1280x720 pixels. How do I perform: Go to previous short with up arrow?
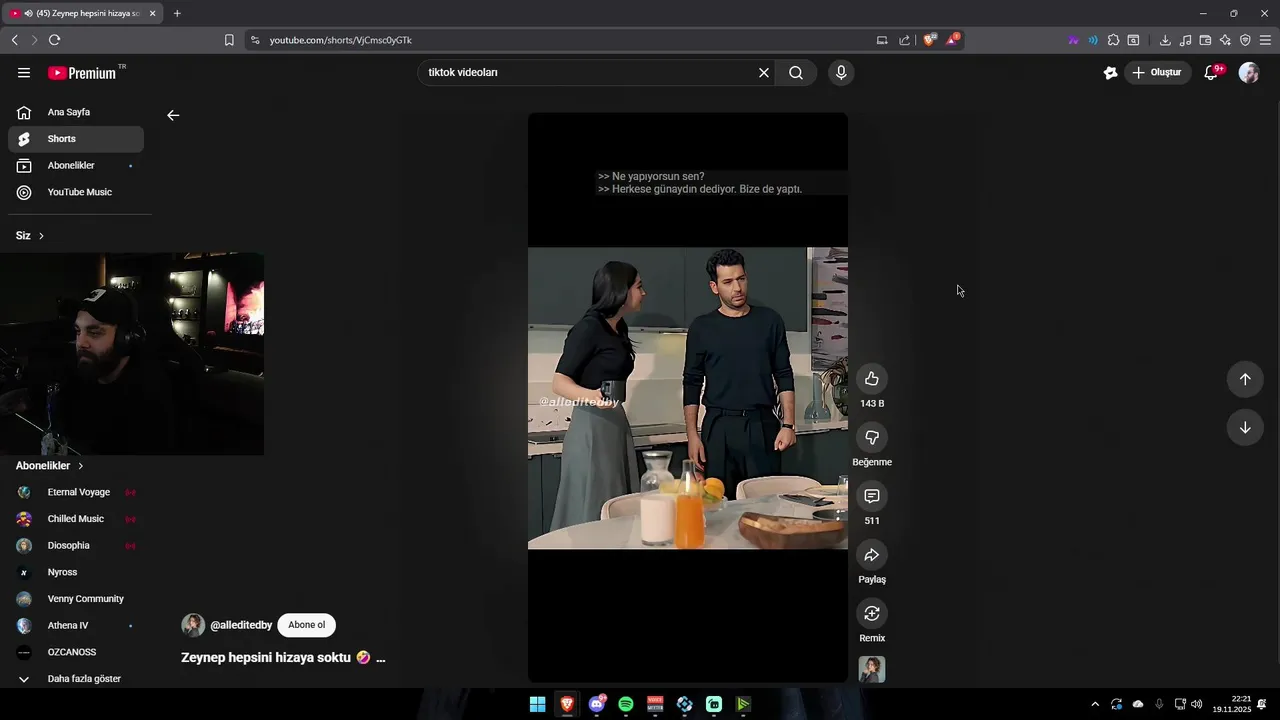[1245, 379]
